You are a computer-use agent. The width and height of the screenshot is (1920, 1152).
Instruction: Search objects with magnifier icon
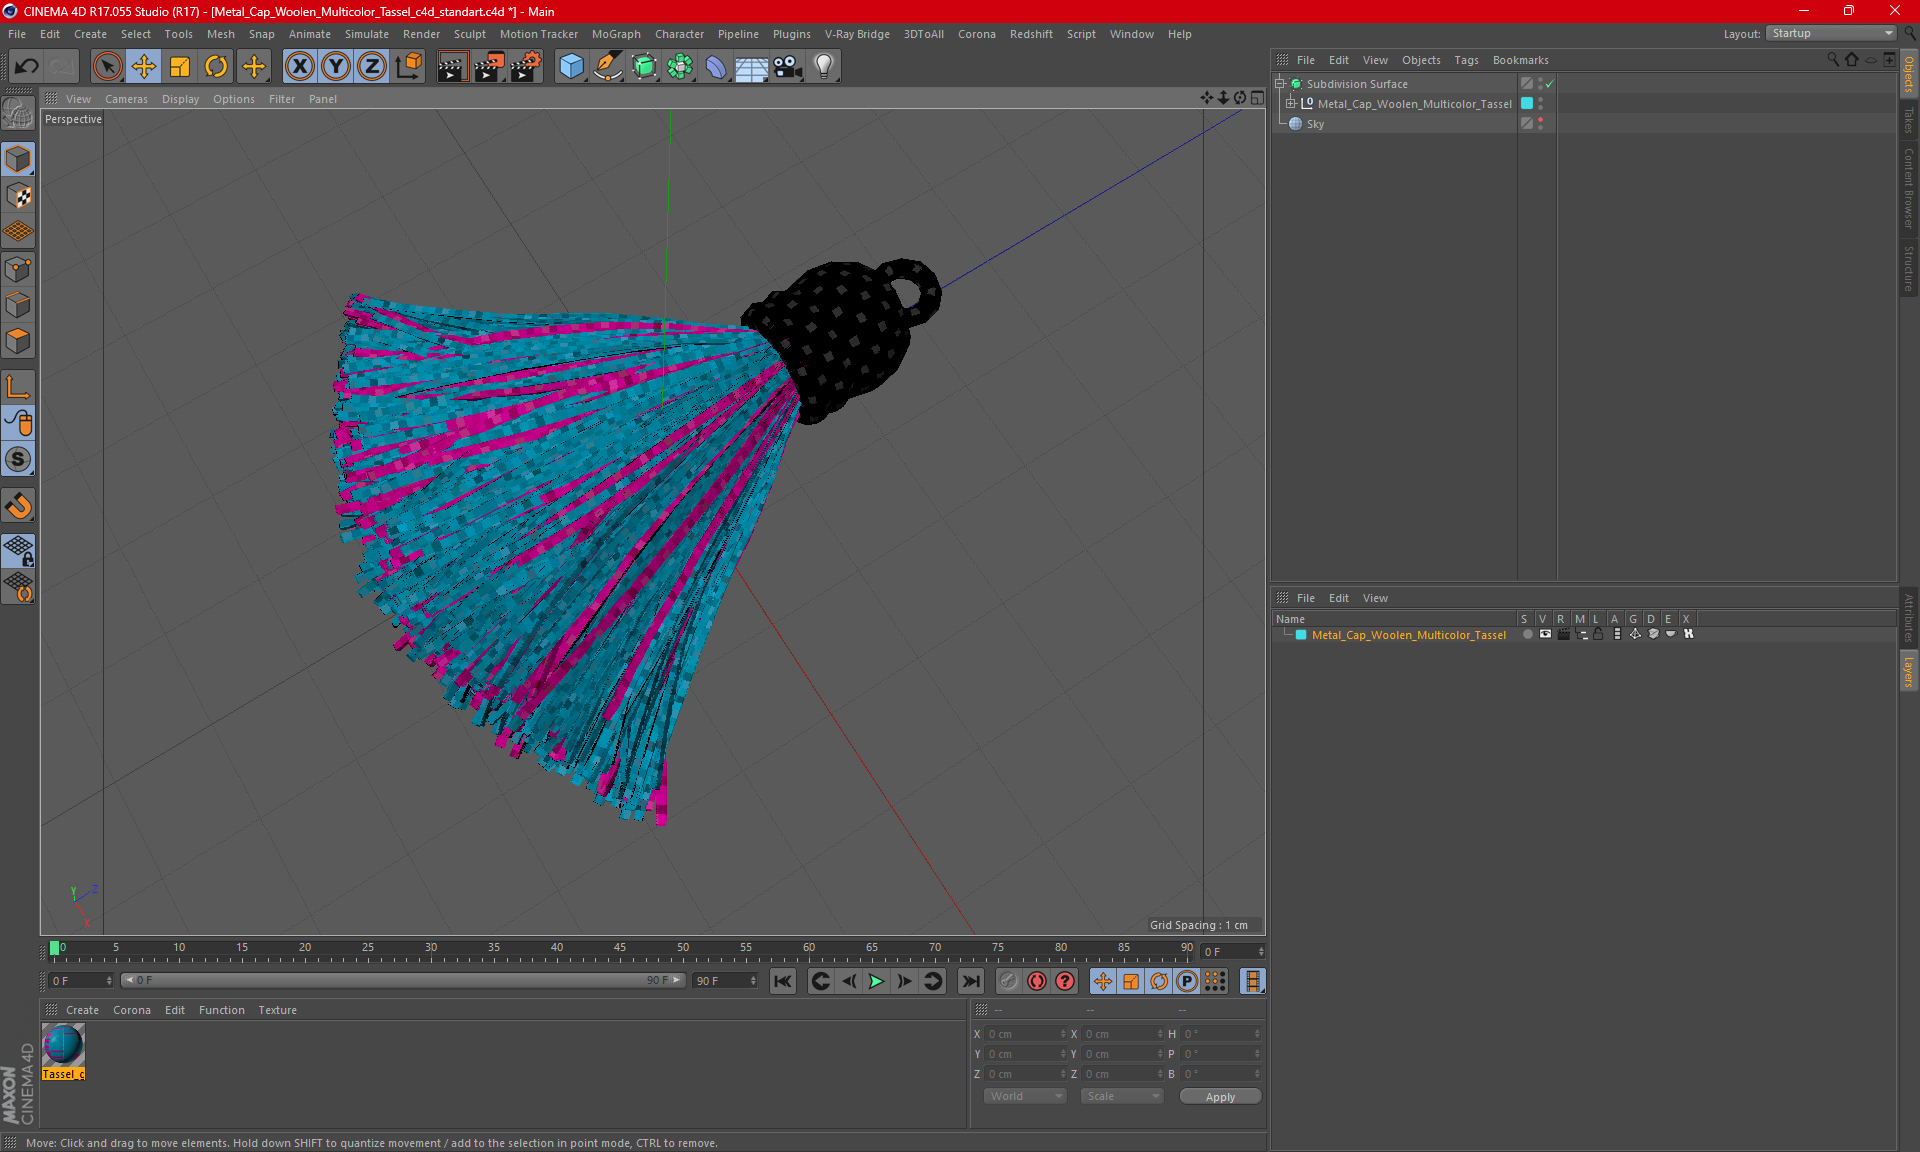click(1832, 60)
